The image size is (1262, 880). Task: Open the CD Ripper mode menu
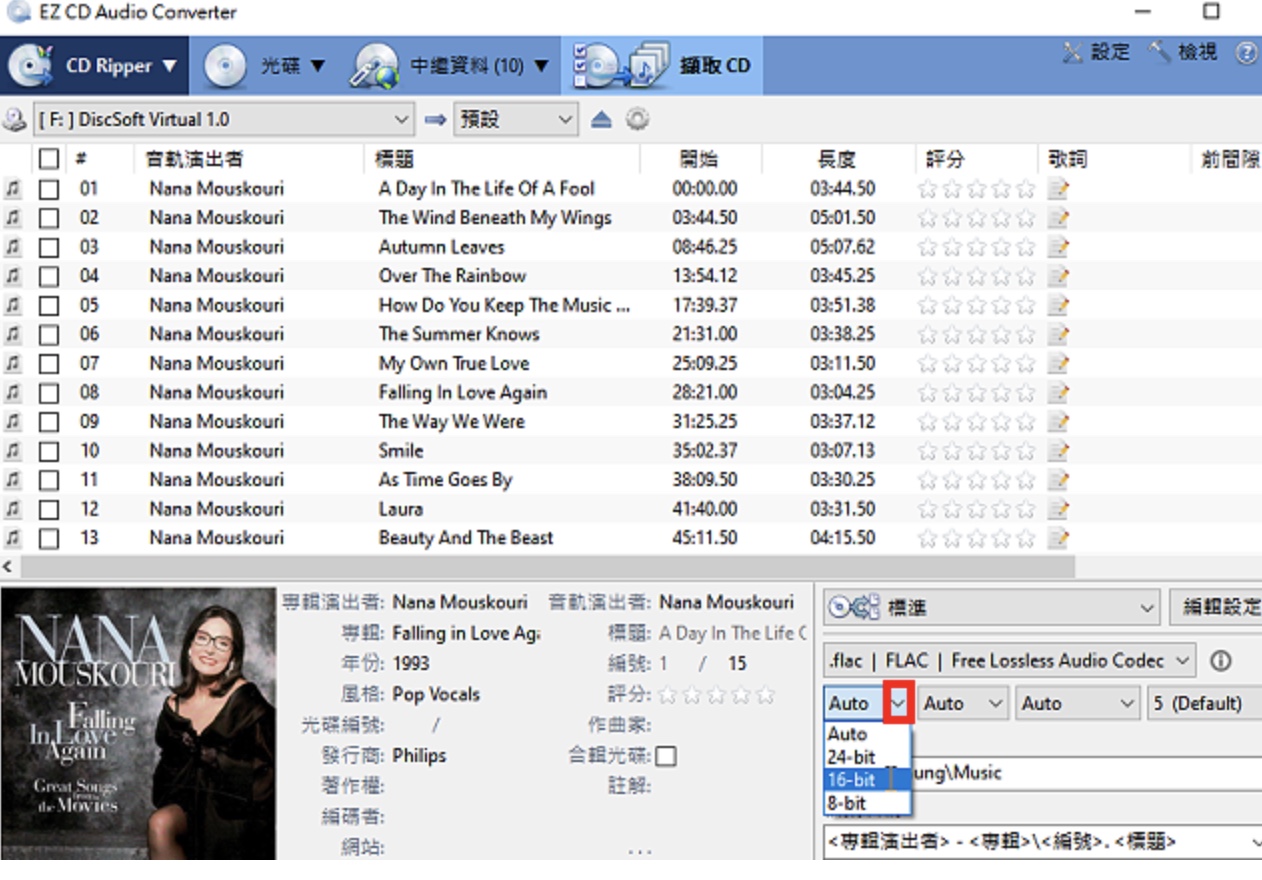94,66
